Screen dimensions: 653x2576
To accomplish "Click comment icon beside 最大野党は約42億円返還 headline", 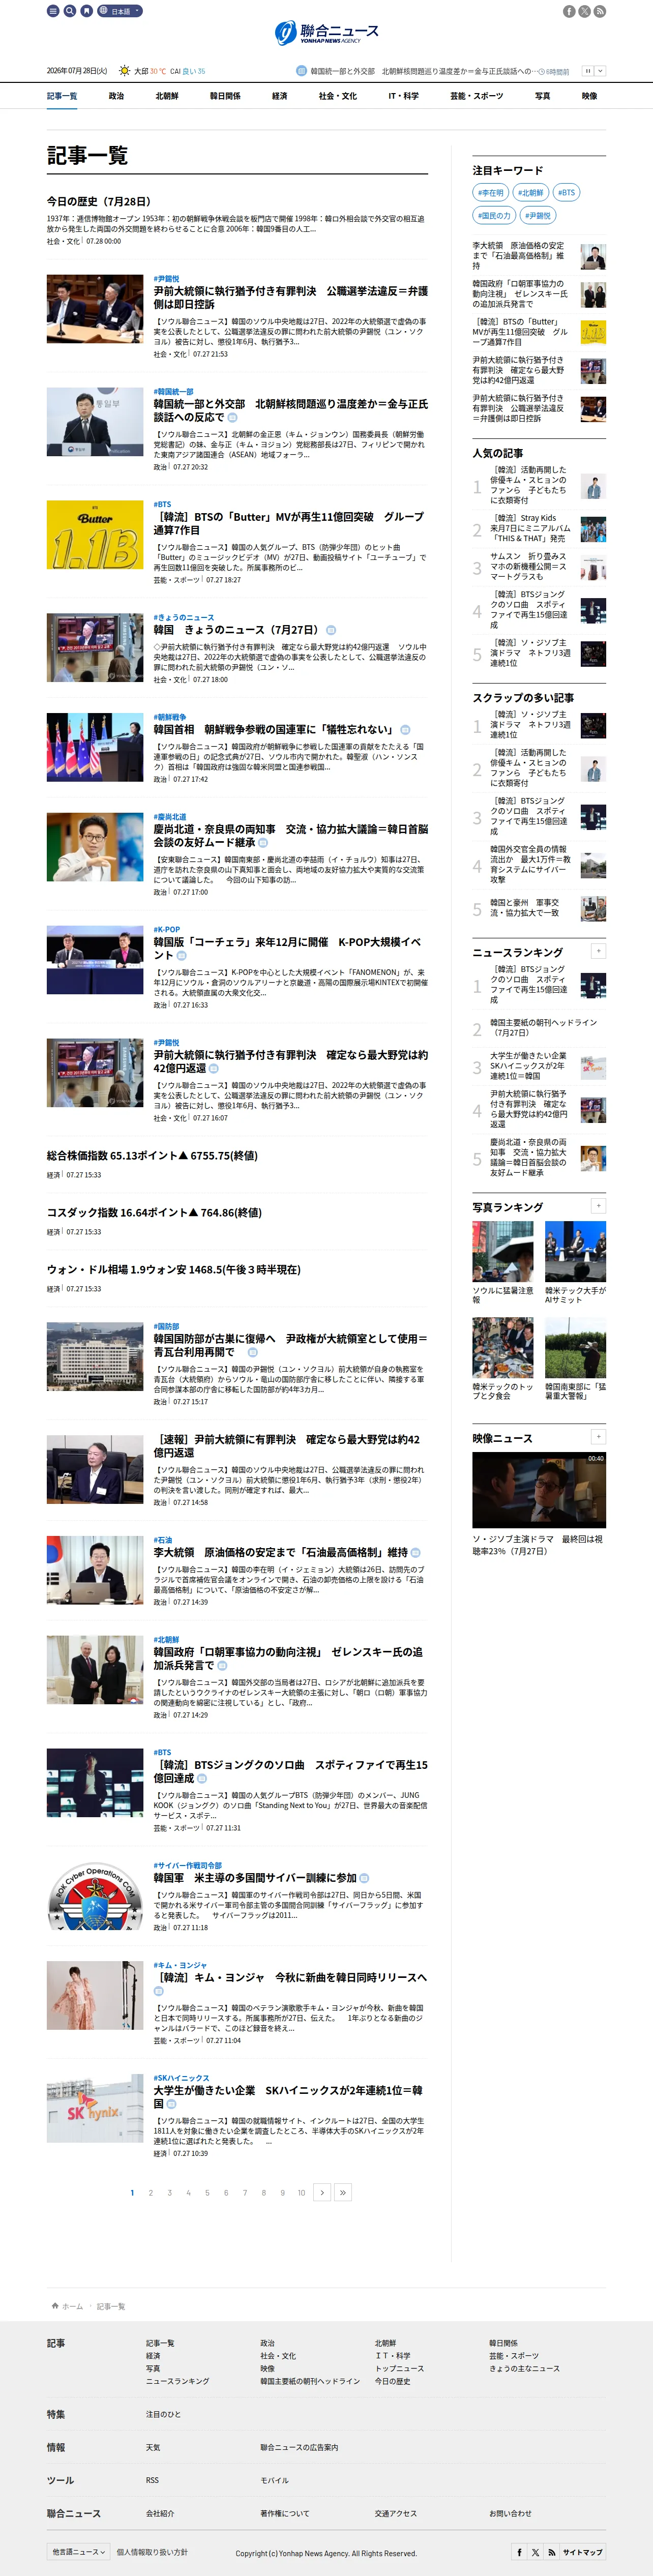I will (213, 1068).
